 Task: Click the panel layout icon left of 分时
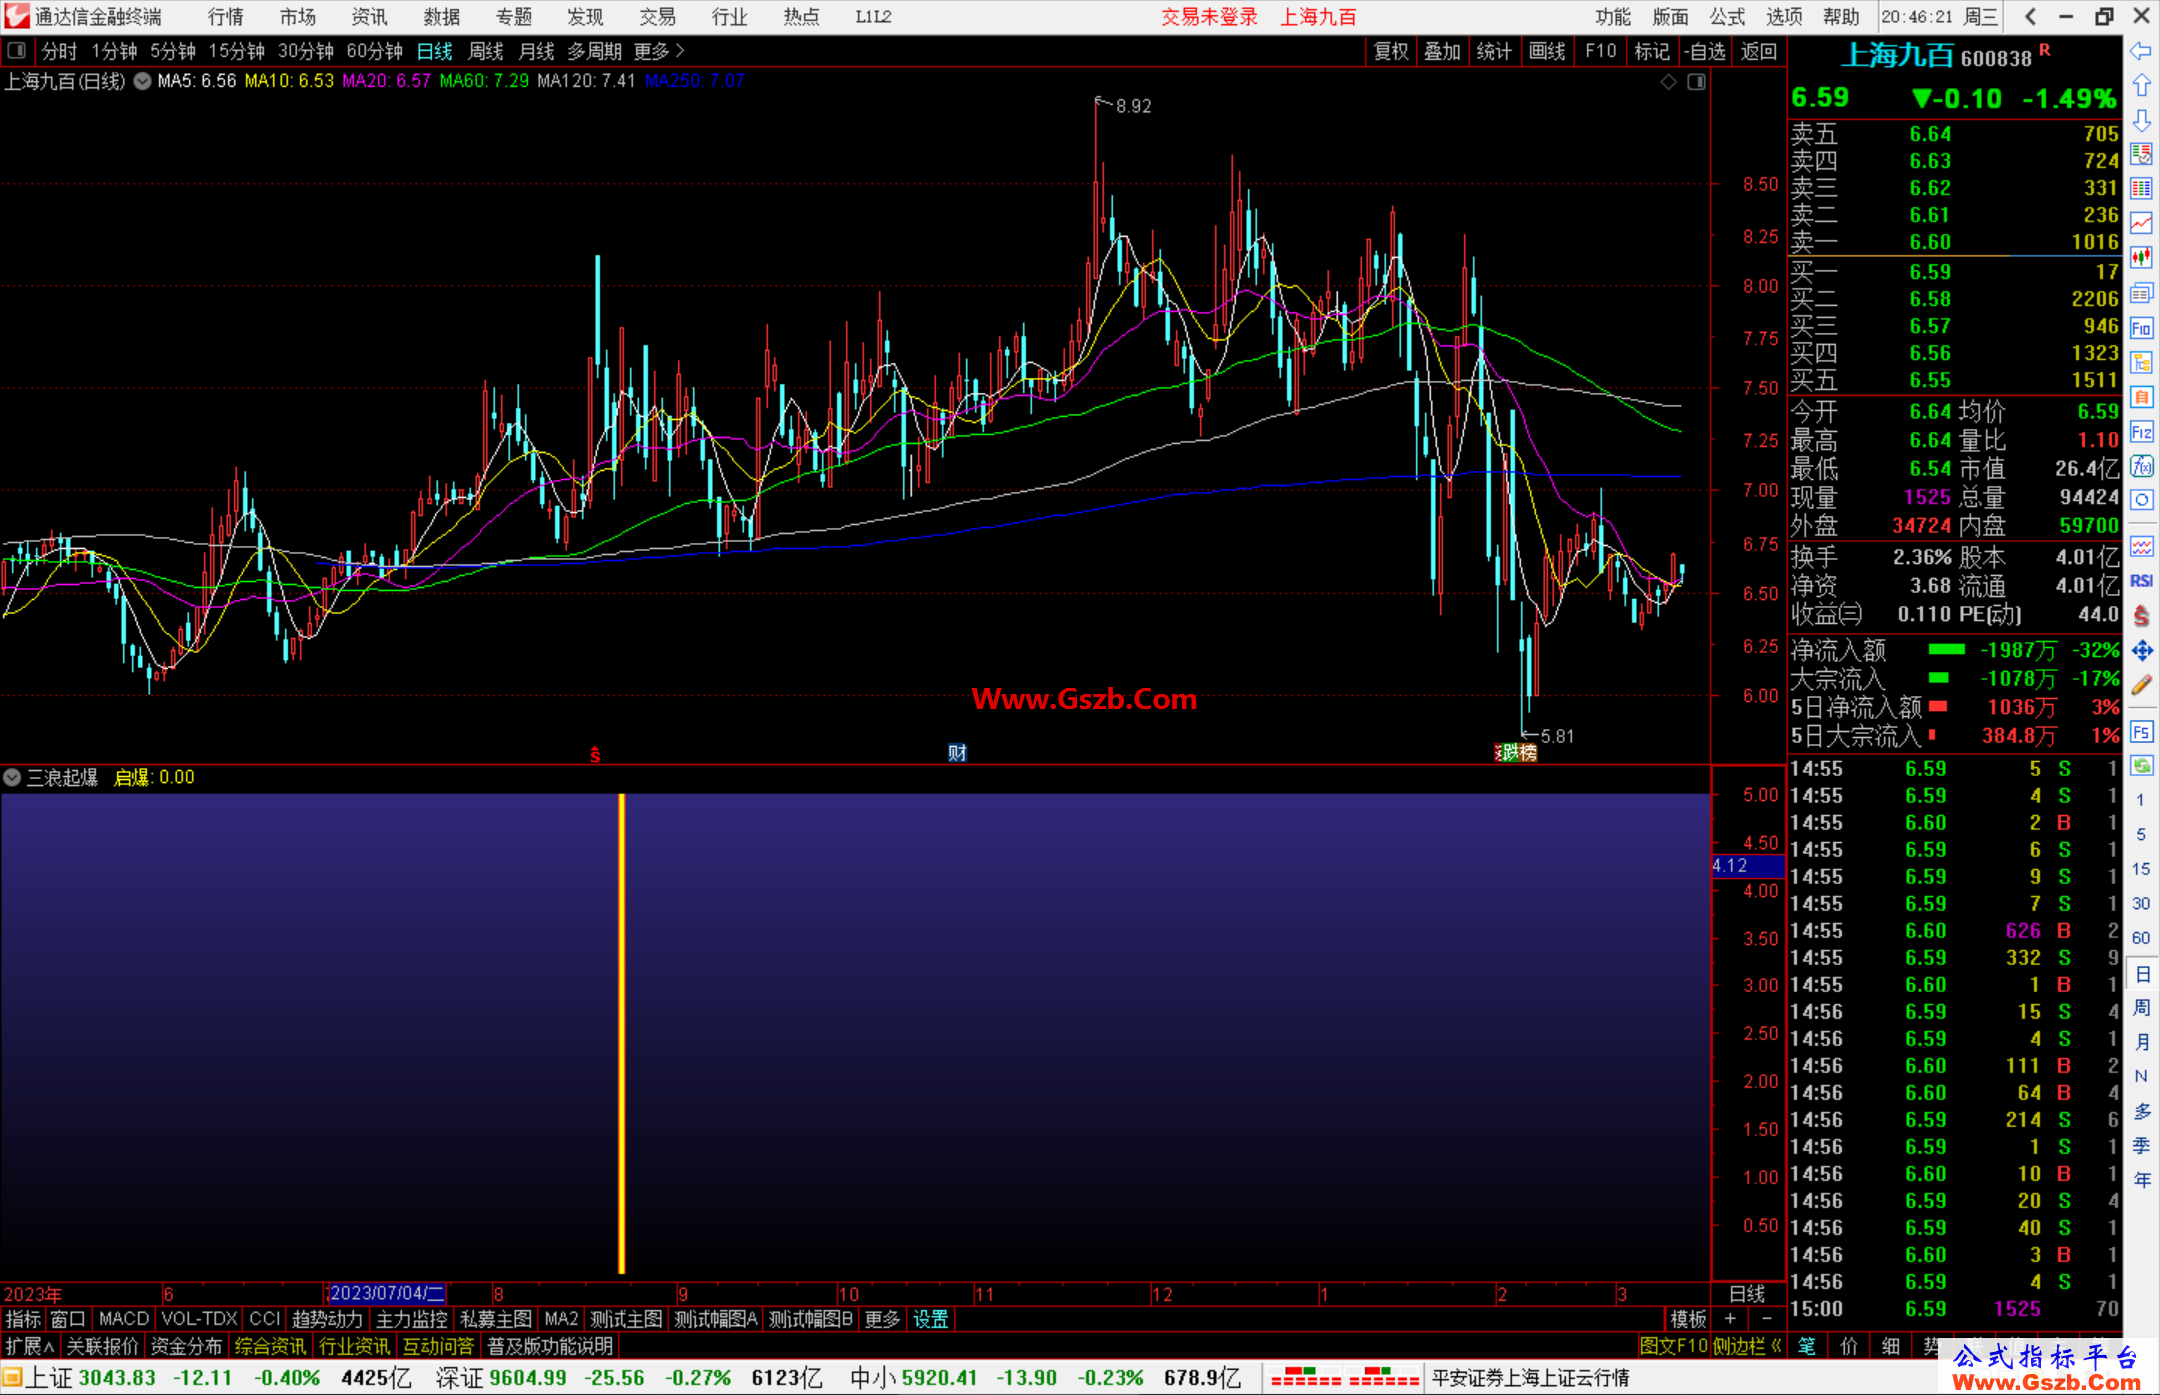pyautogui.click(x=17, y=50)
